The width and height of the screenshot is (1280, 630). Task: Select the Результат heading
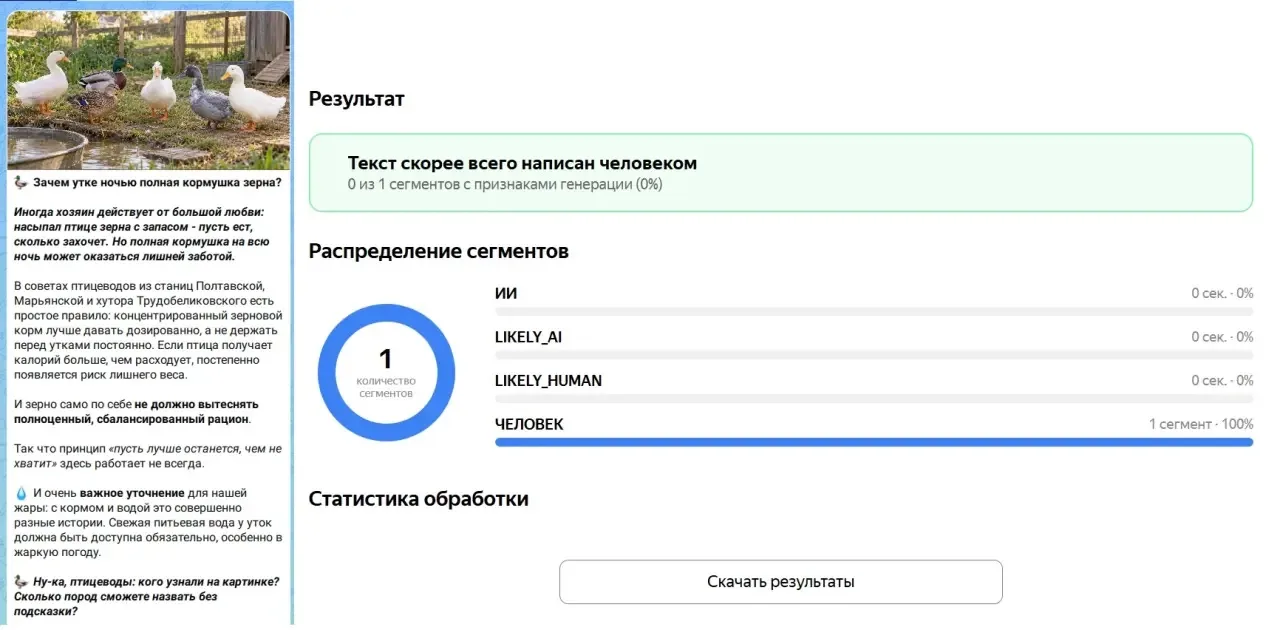click(x=357, y=98)
